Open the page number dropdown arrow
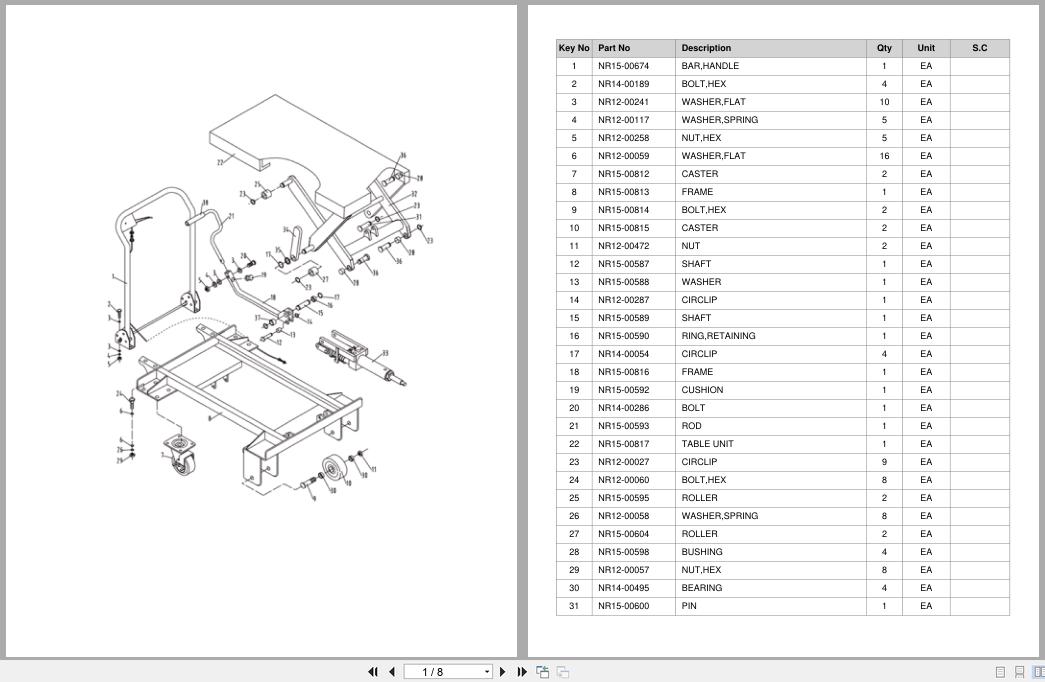 click(487, 672)
